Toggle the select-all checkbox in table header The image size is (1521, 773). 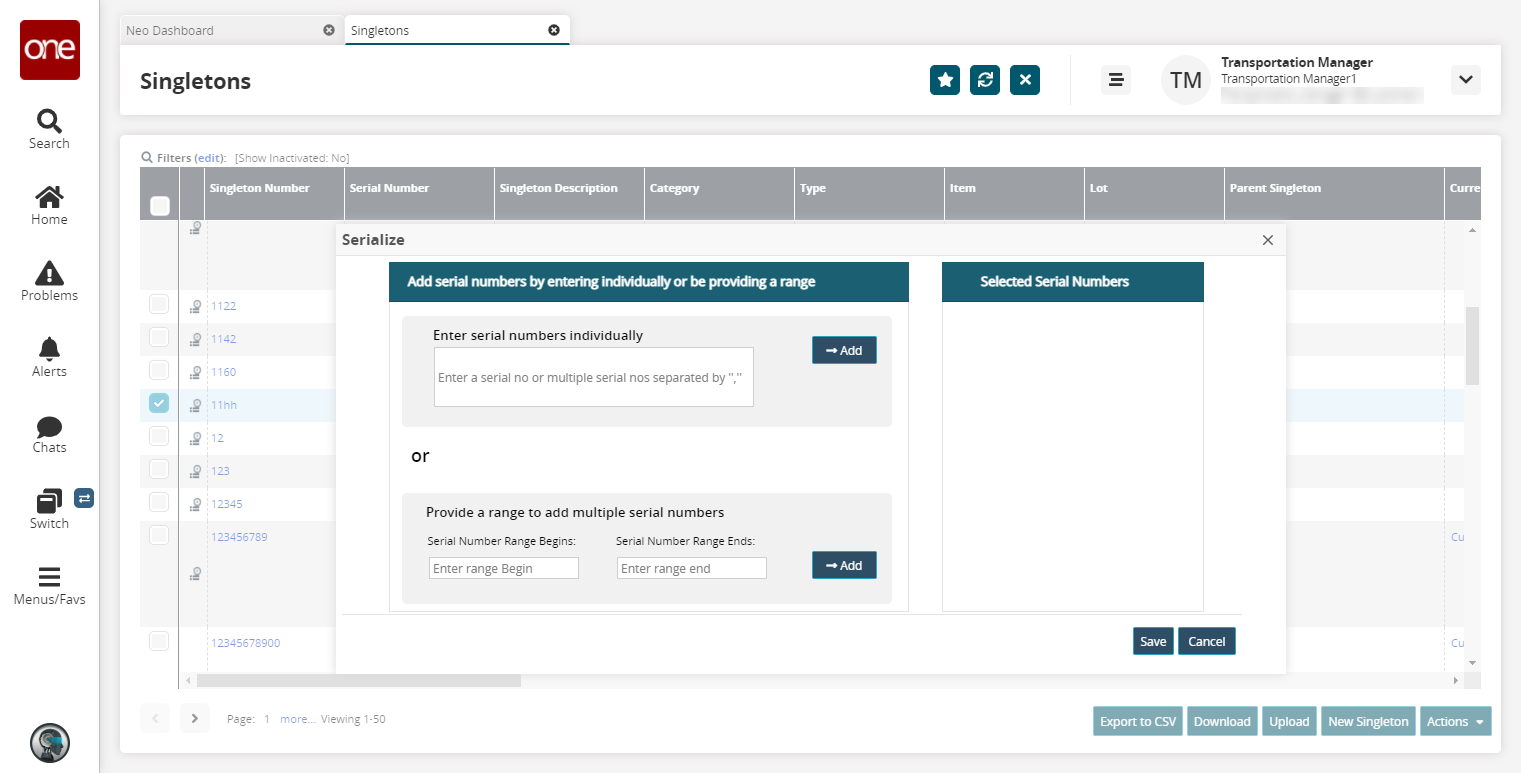pos(159,206)
